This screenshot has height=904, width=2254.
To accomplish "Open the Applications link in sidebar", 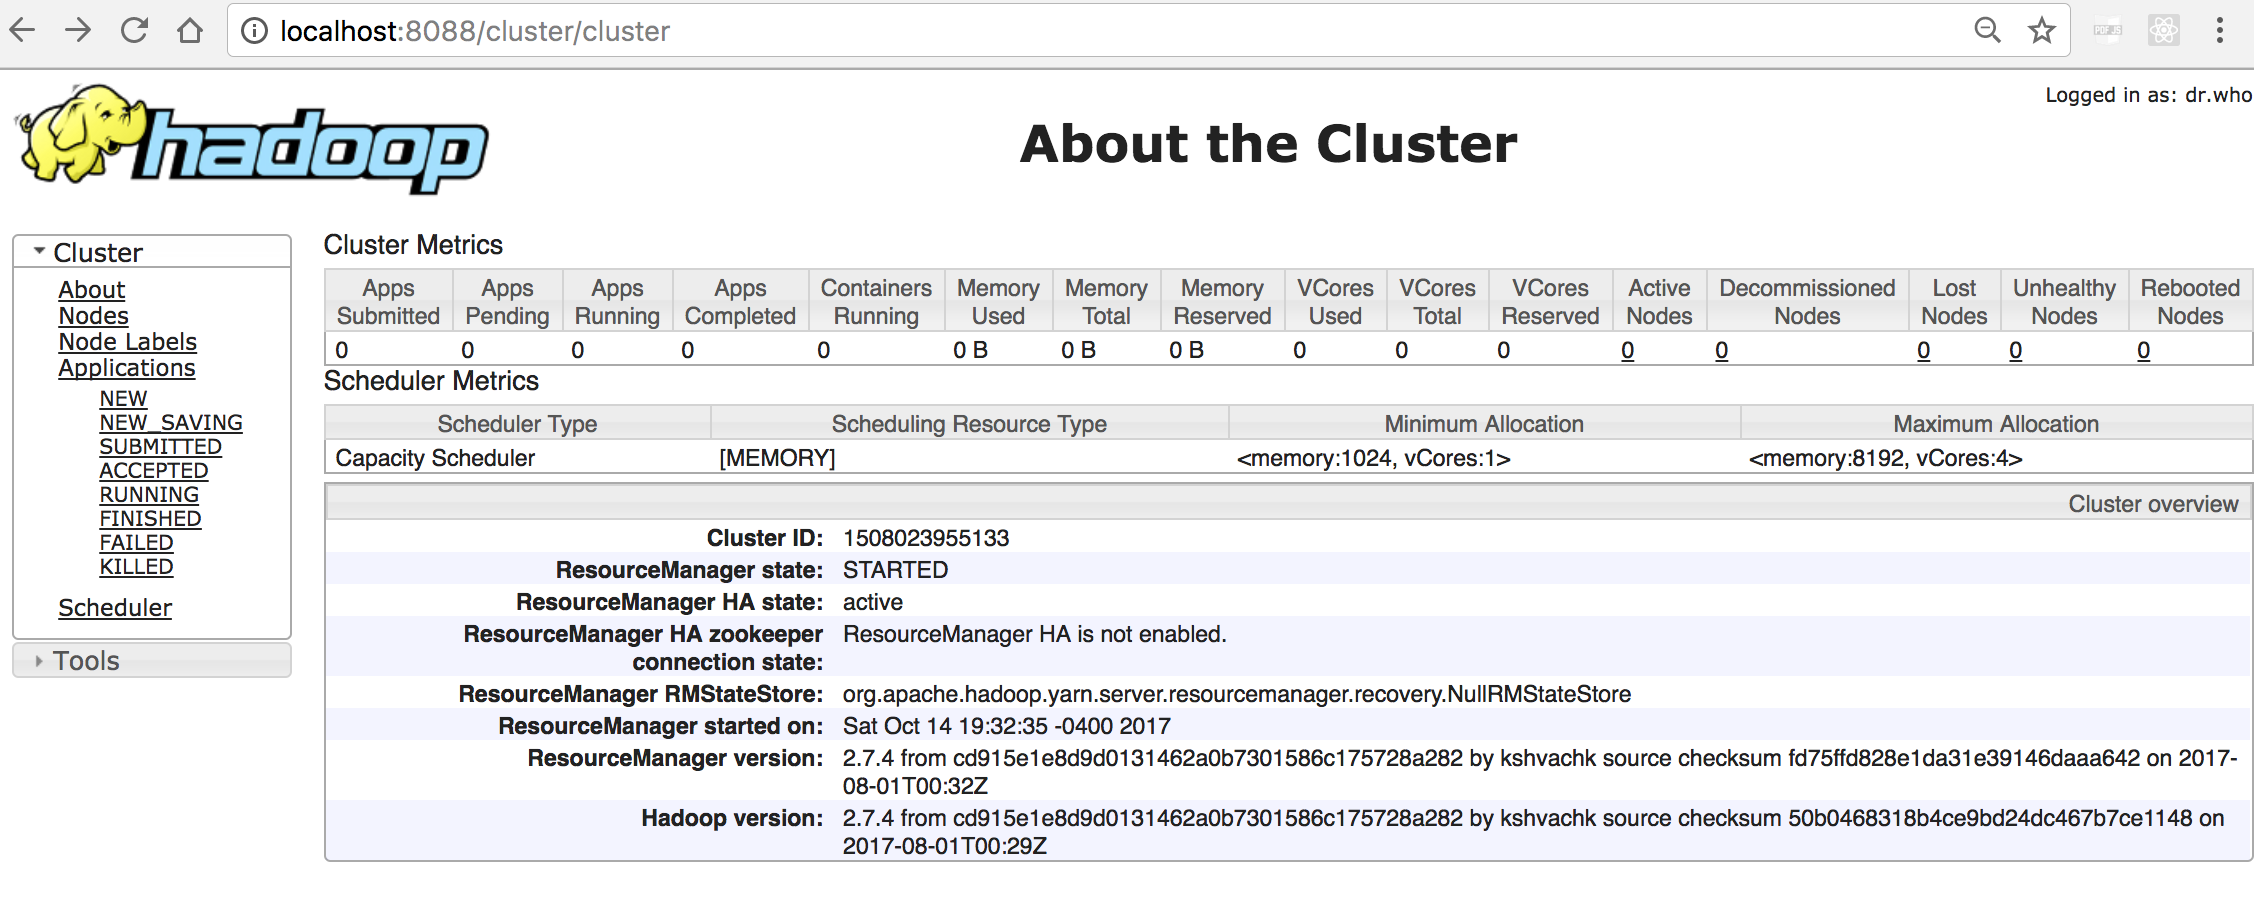I will coord(127,368).
